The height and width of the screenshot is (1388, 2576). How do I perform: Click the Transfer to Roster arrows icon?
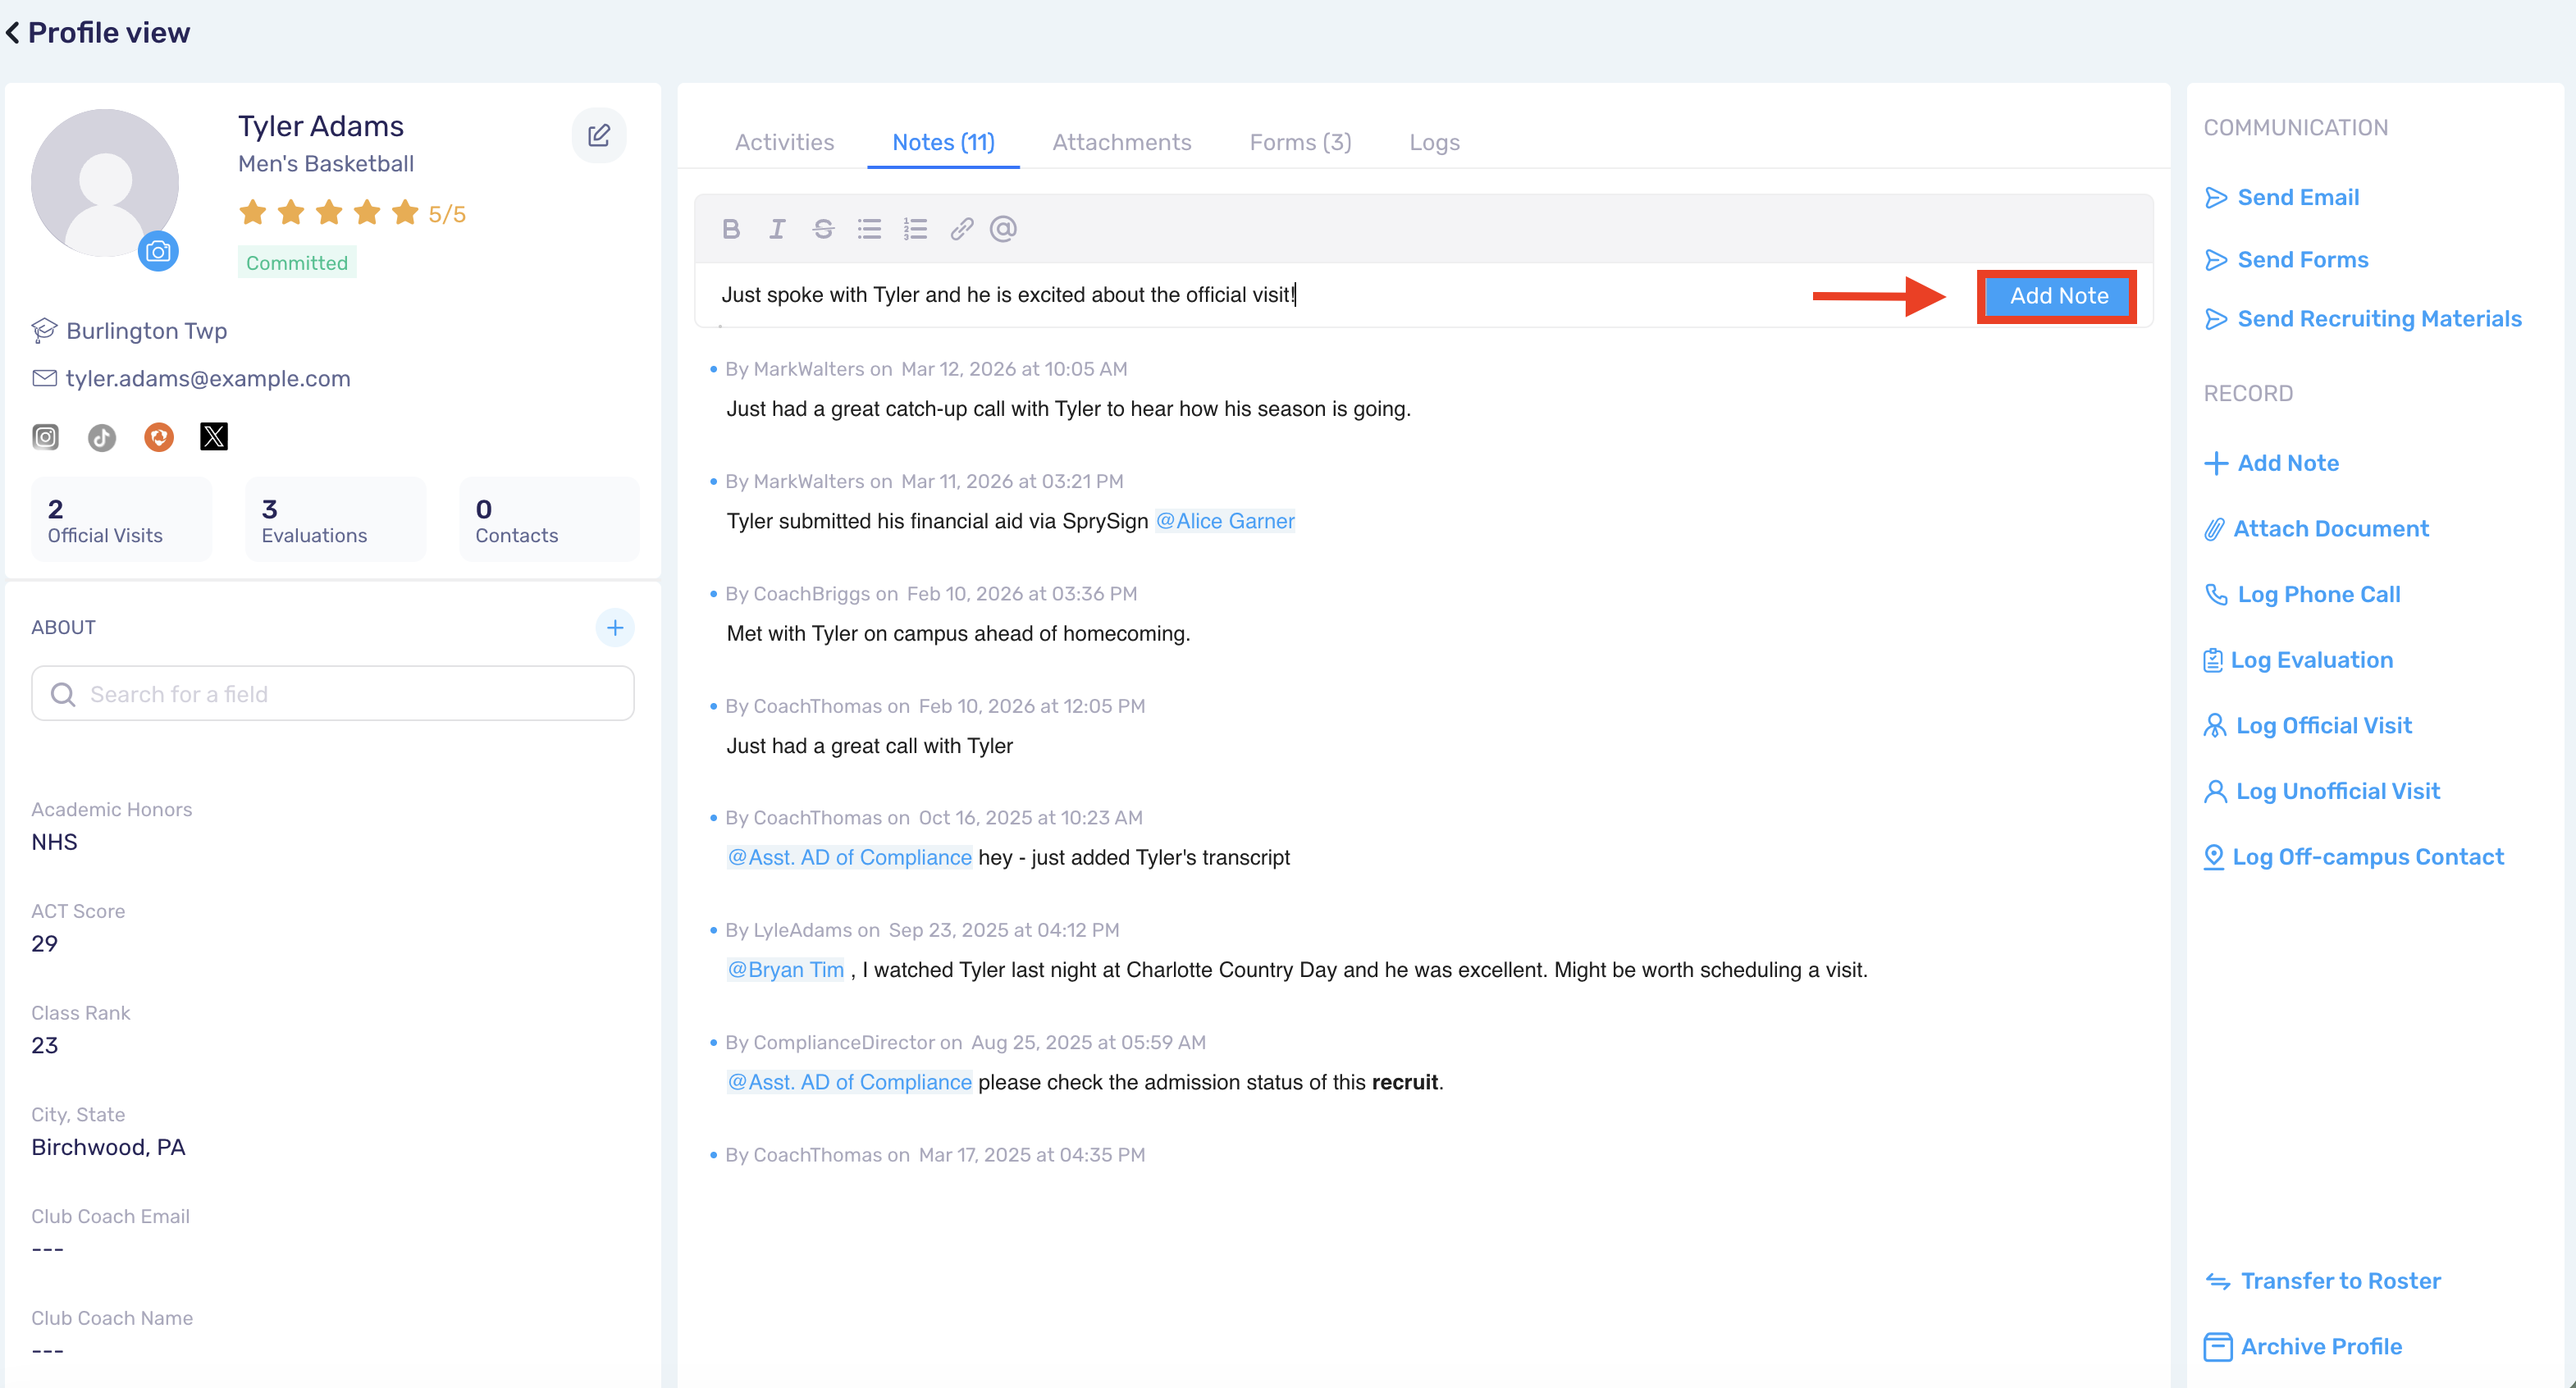click(x=2218, y=1282)
